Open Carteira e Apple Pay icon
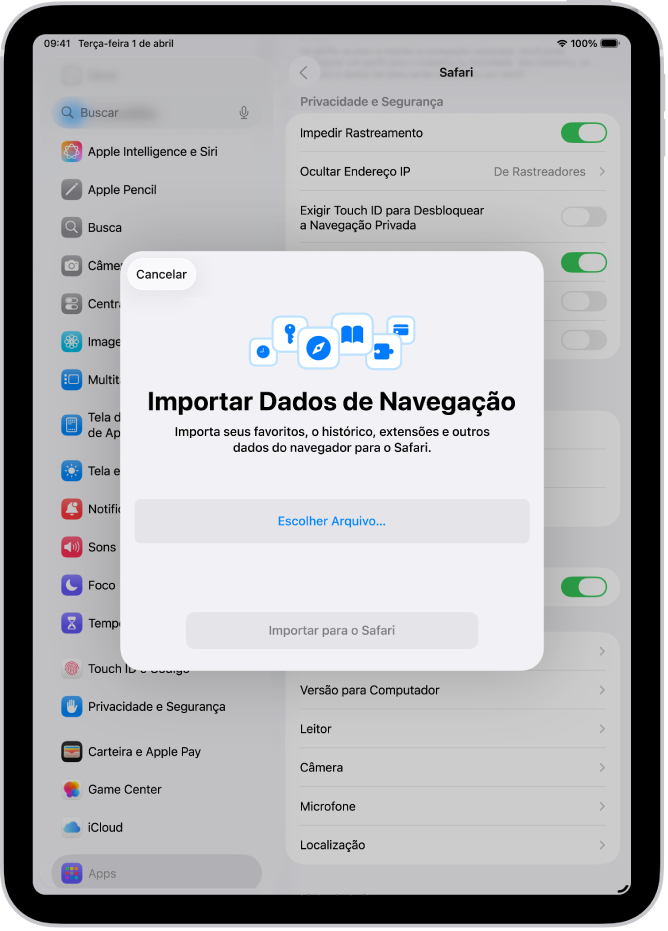This screenshot has width=668, height=931. pyautogui.click(x=71, y=752)
